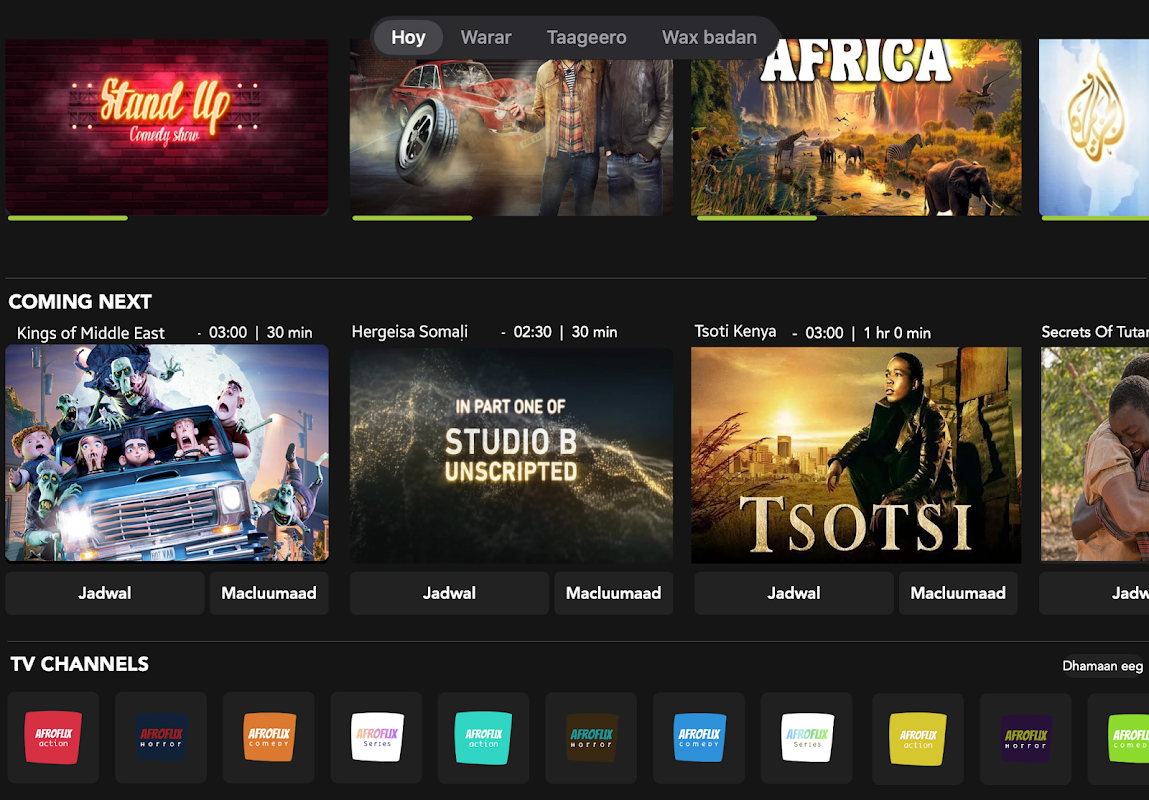Open the Secrets Of Tutan poster thumbnail
The width and height of the screenshot is (1149, 800).
[1095, 454]
